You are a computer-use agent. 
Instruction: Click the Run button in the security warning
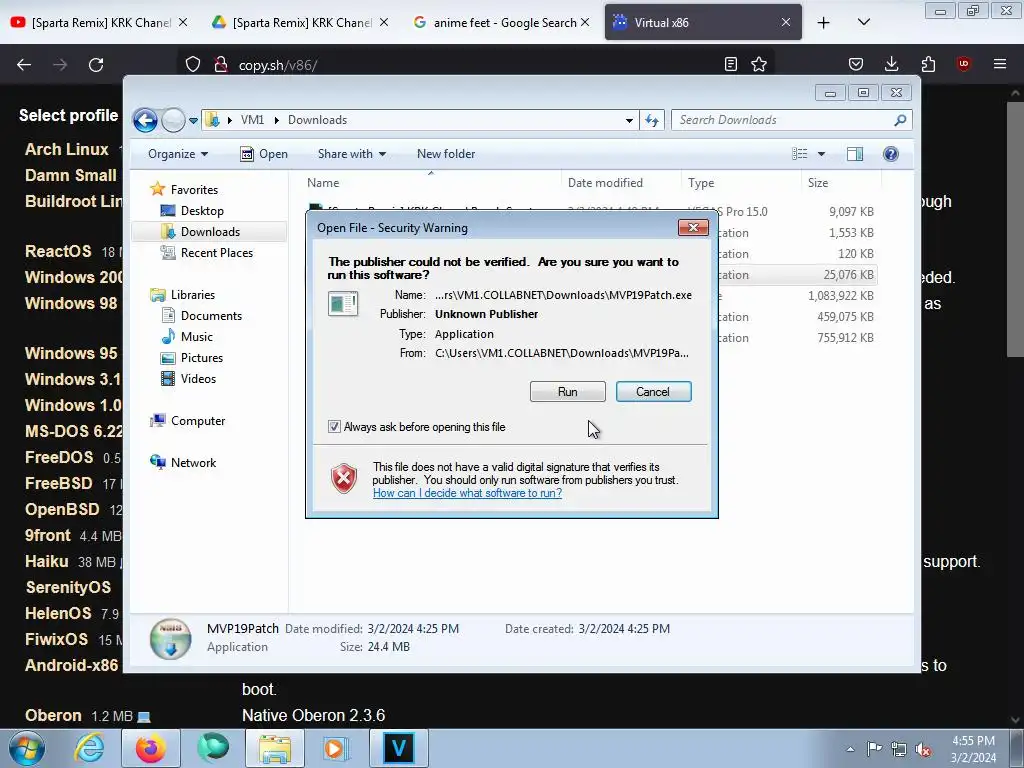click(568, 391)
